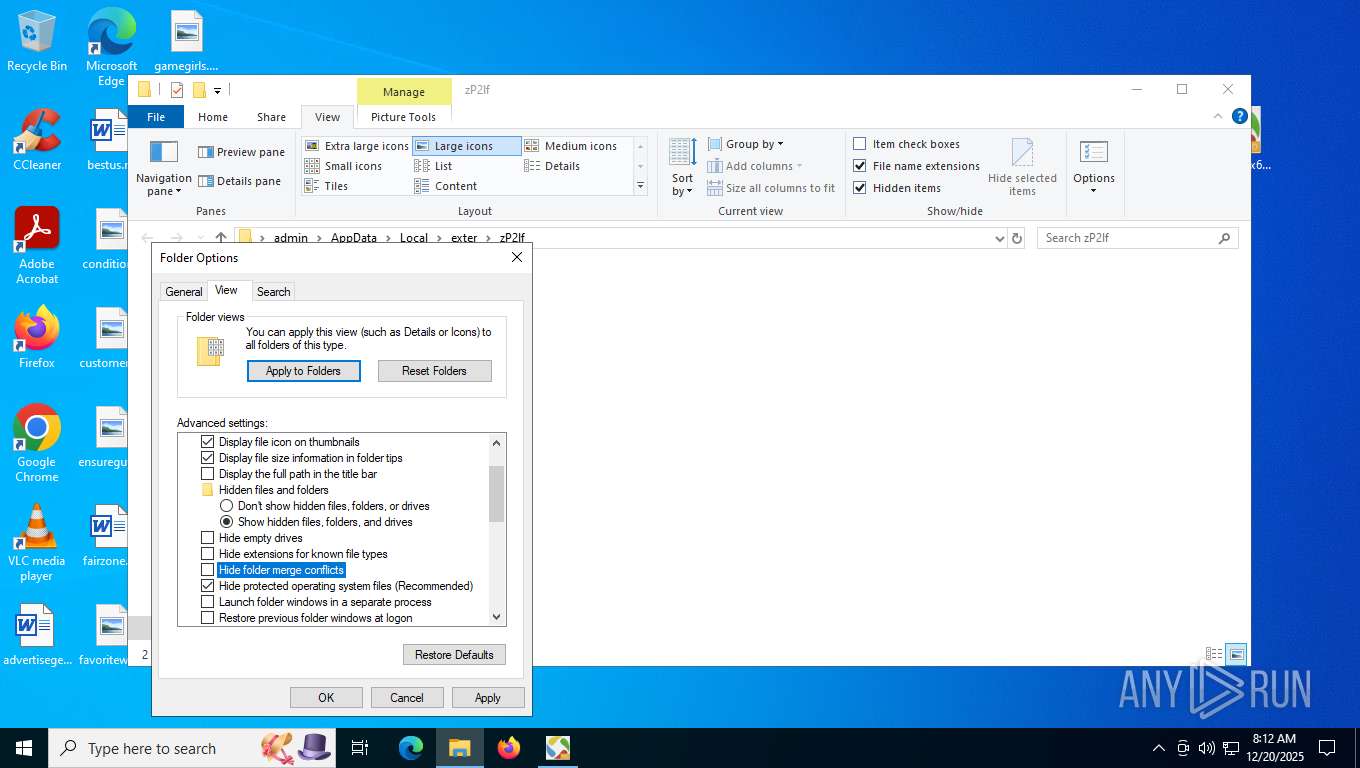Uncheck Hide protected operating system files

pyautogui.click(x=208, y=586)
